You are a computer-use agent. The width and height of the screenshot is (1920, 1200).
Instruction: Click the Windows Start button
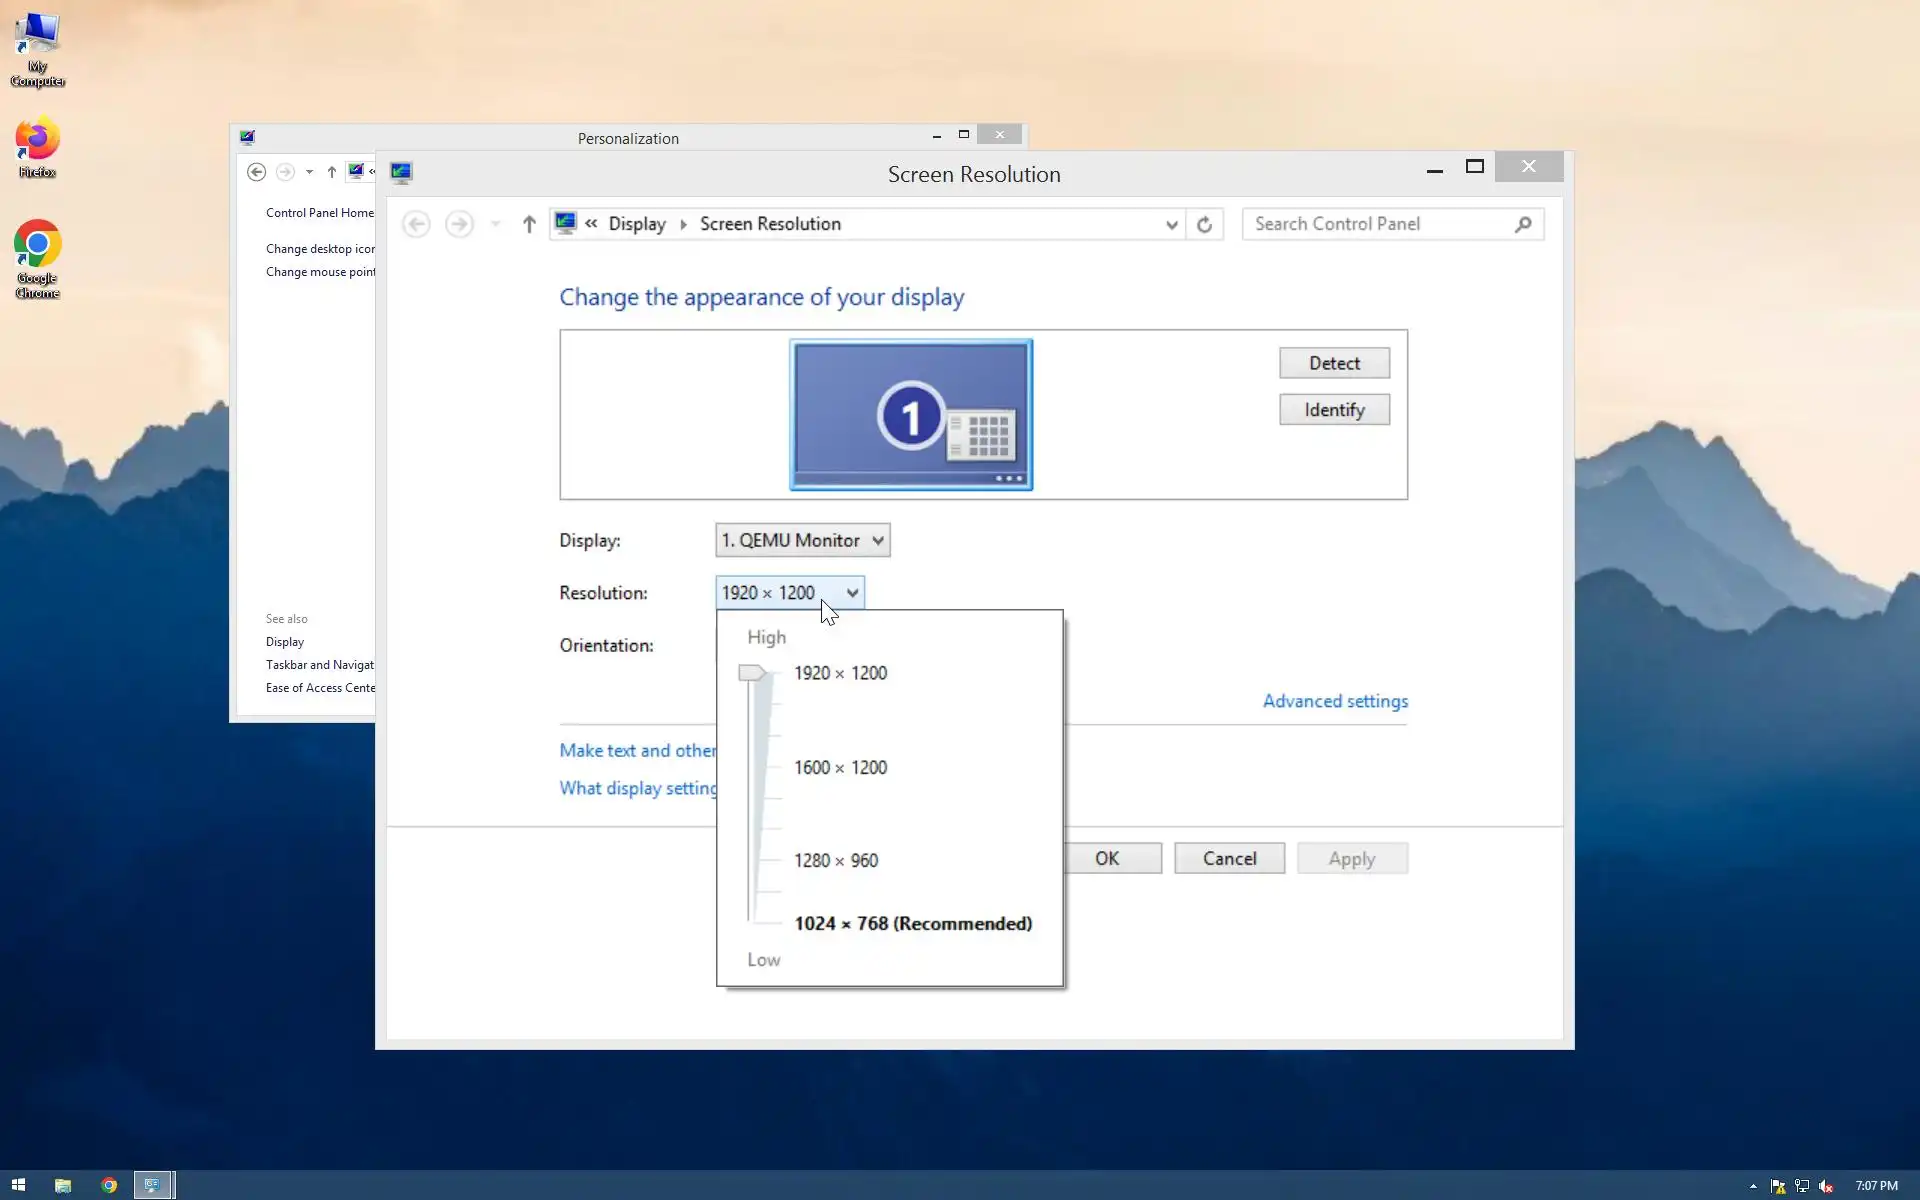click(18, 1185)
